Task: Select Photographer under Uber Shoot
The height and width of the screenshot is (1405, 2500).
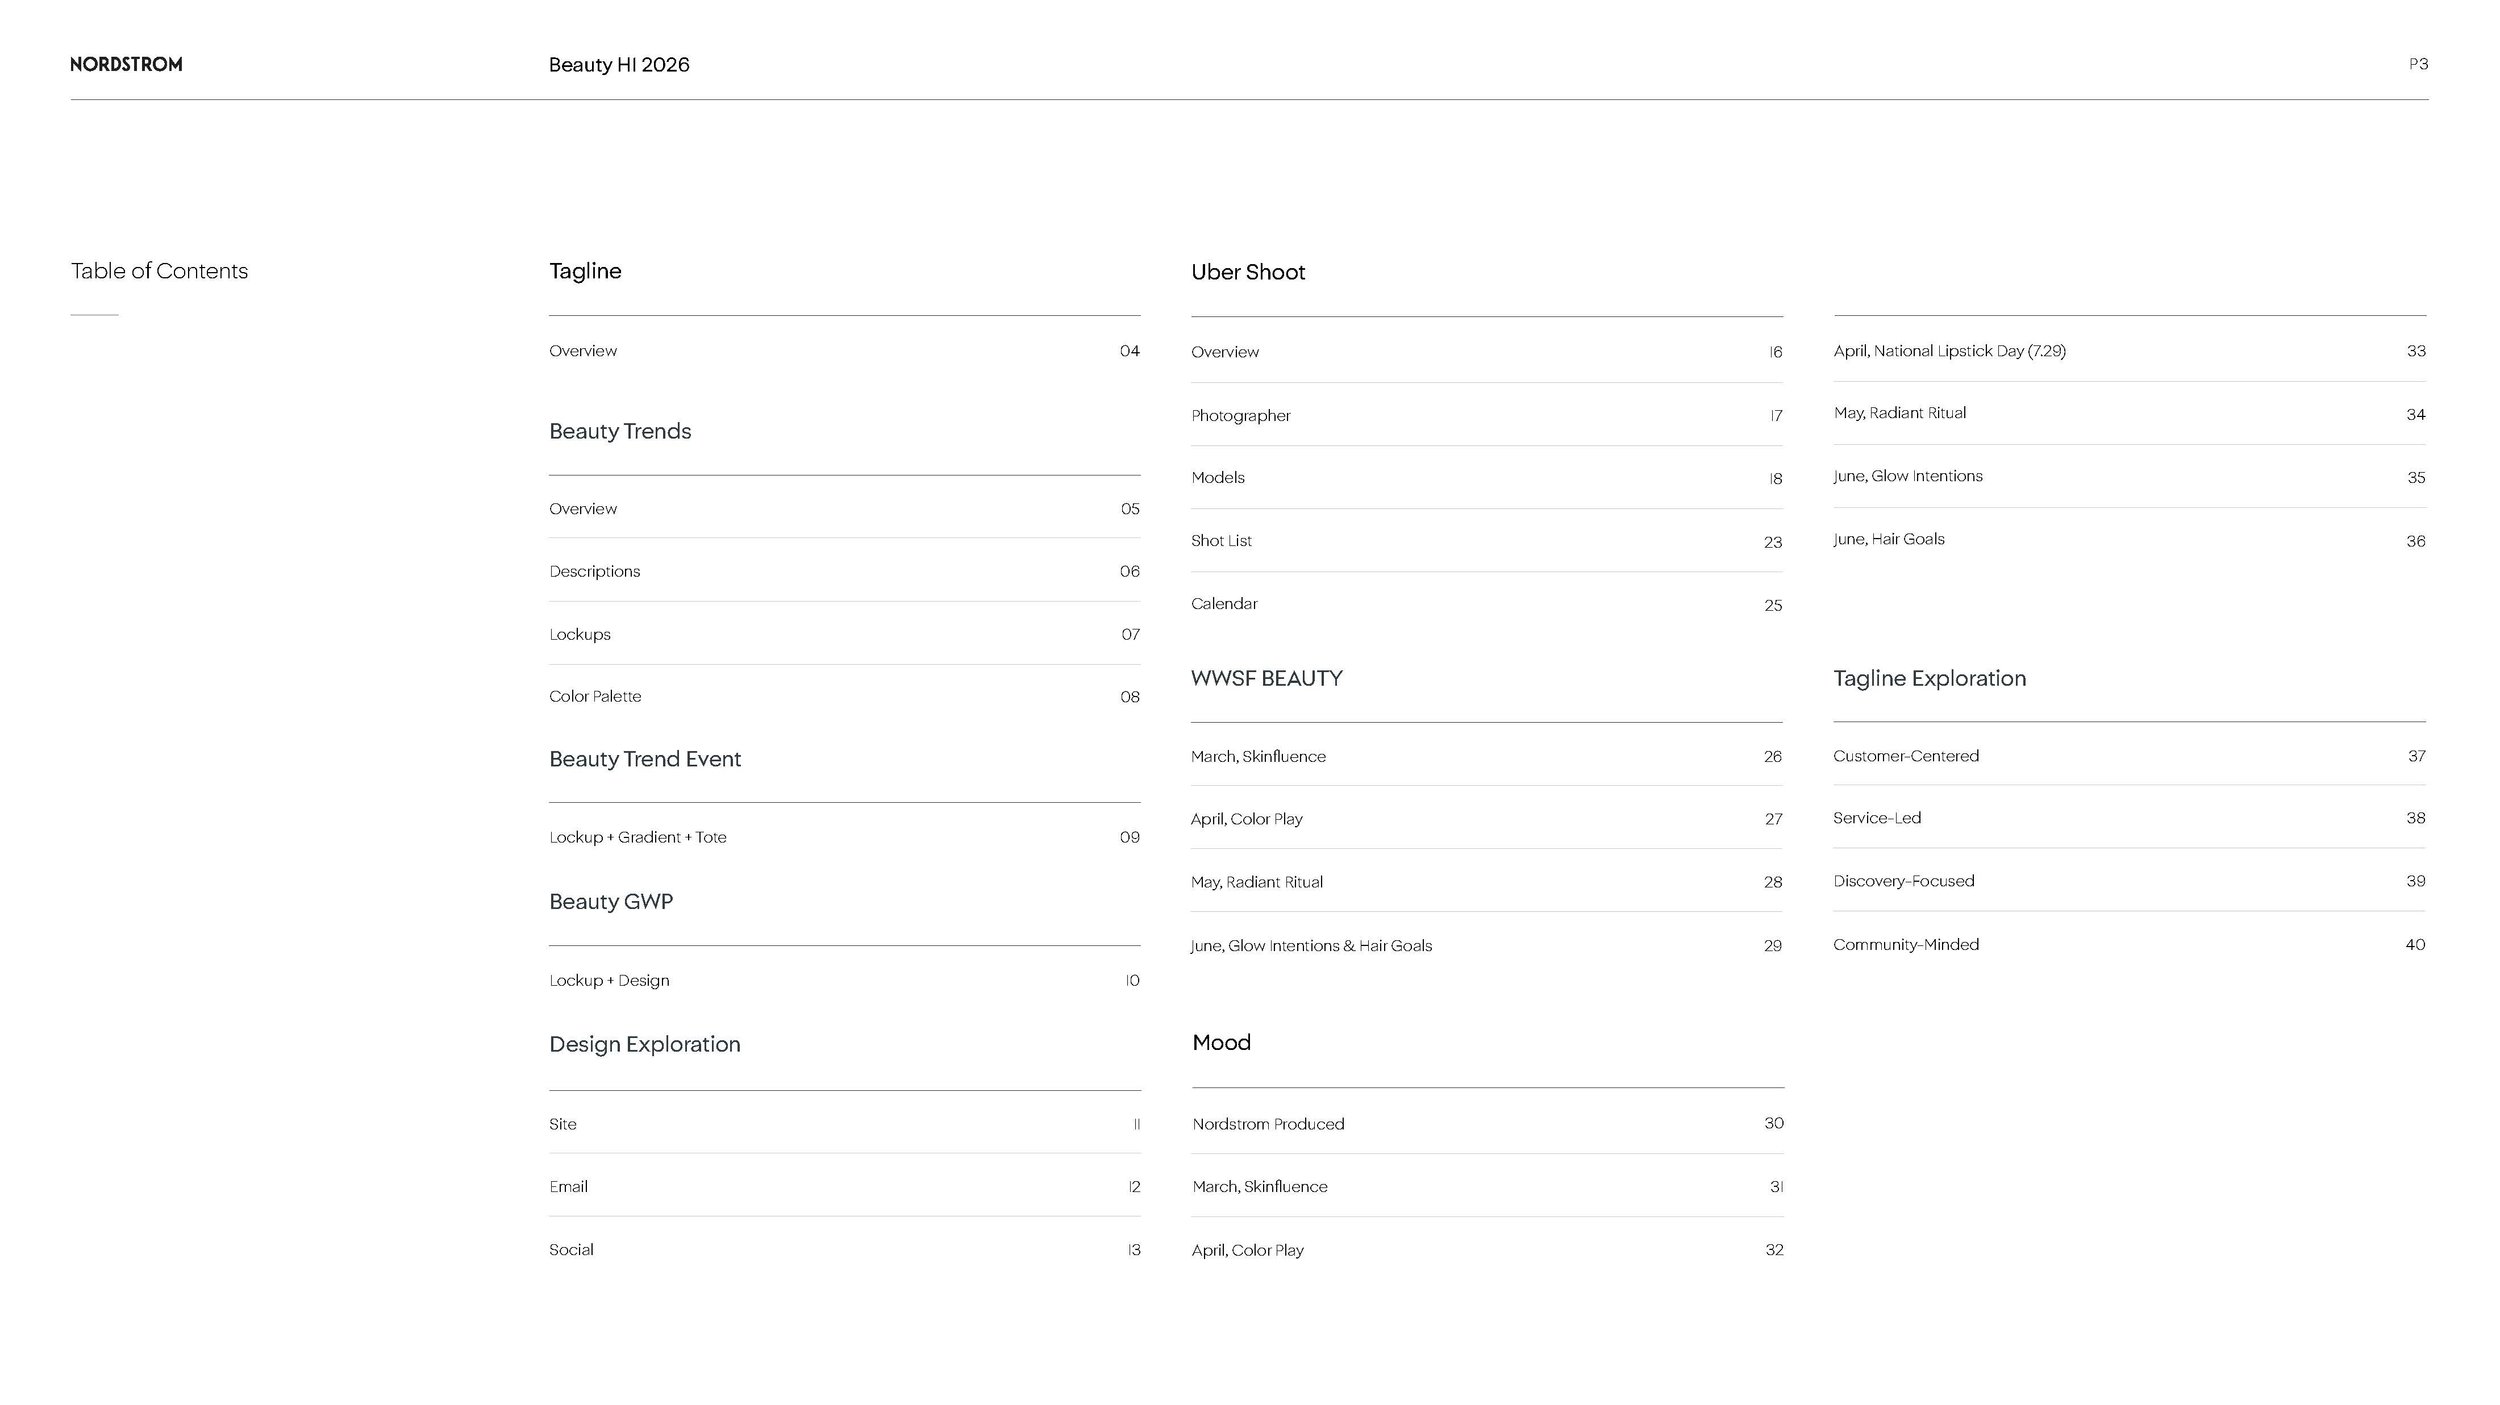Action: [1240, 415]
